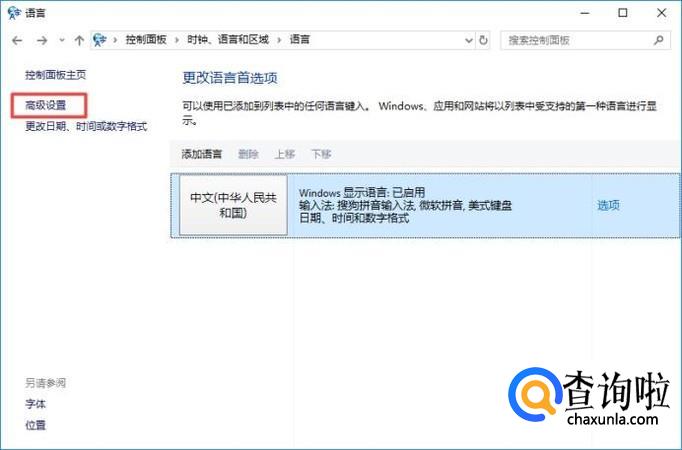This screenshot has width=682, height=450.
Task: Expand chevron before 控制面板 breadcrumb
Action: click(115, 40)
